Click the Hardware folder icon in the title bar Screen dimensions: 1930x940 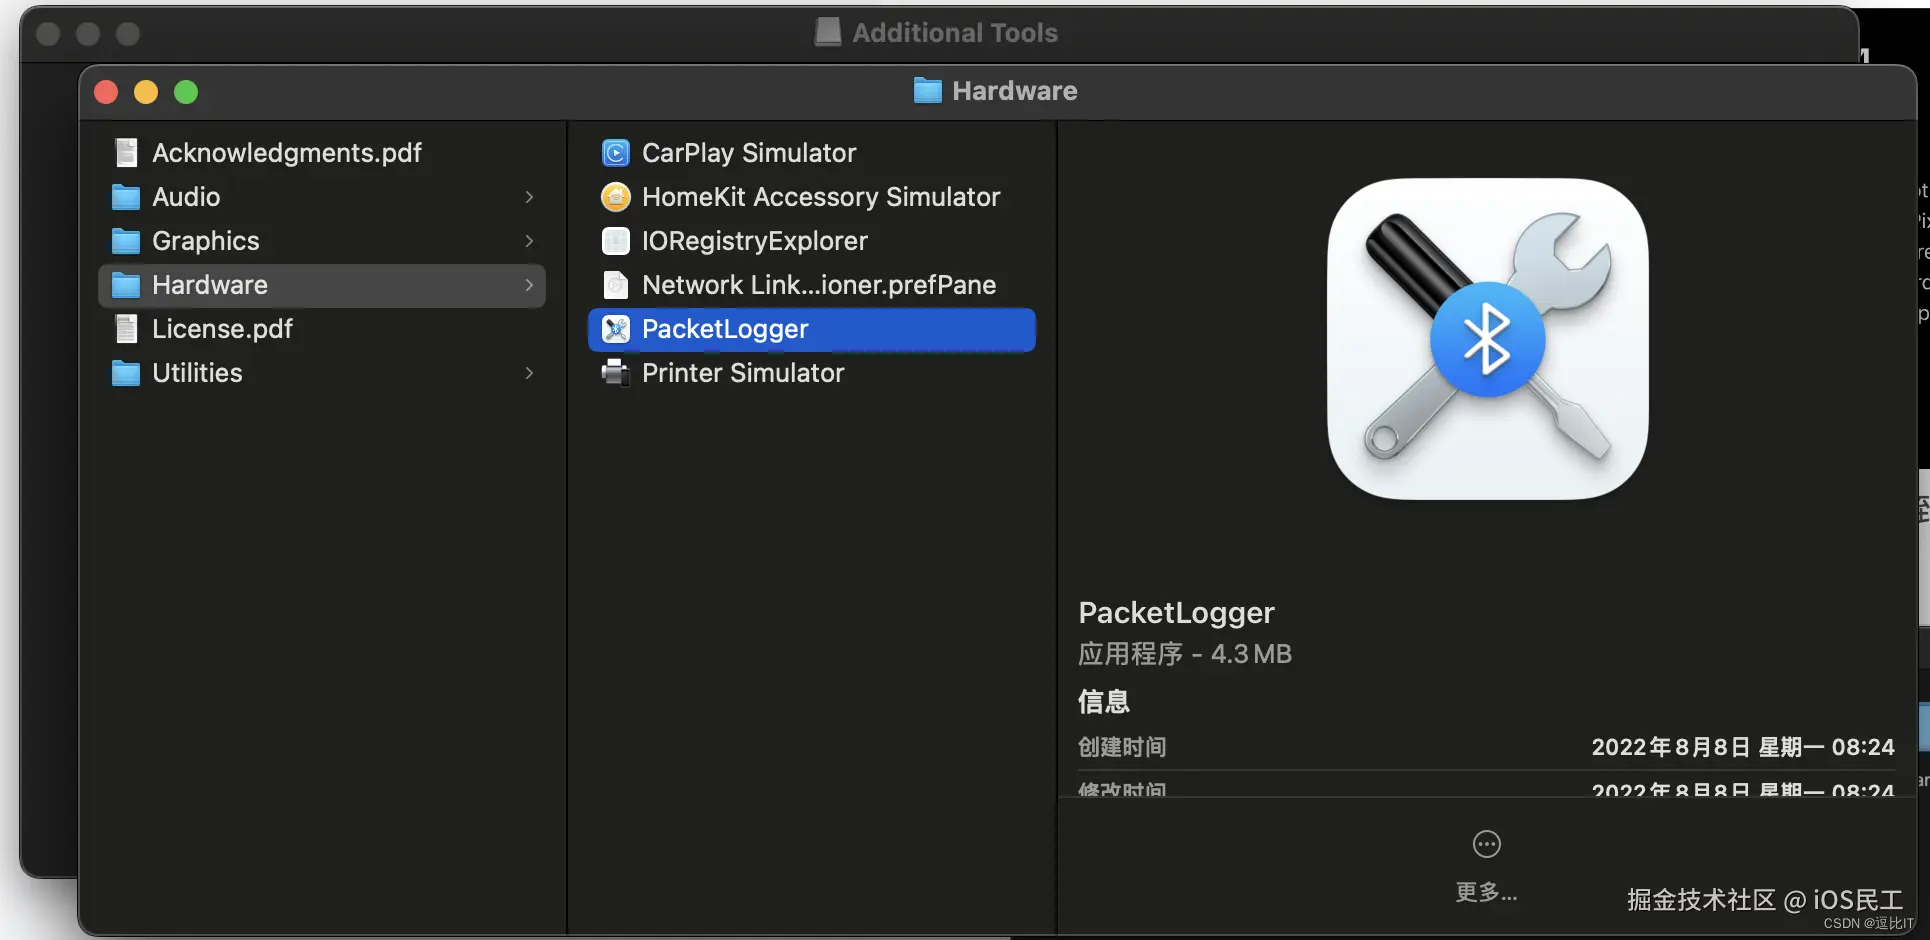coord(927,91)
